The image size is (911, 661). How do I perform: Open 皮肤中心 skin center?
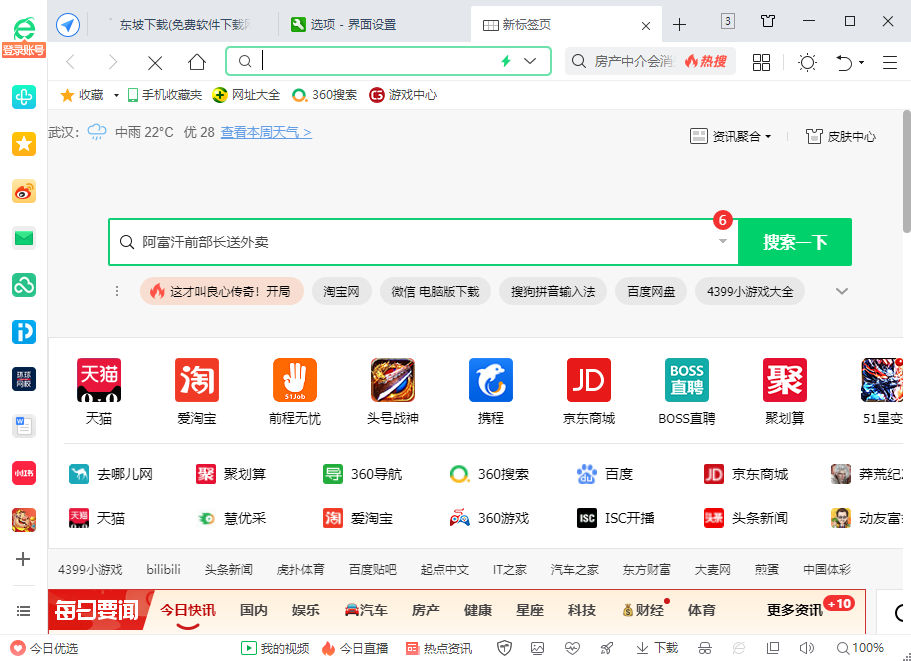841,136
